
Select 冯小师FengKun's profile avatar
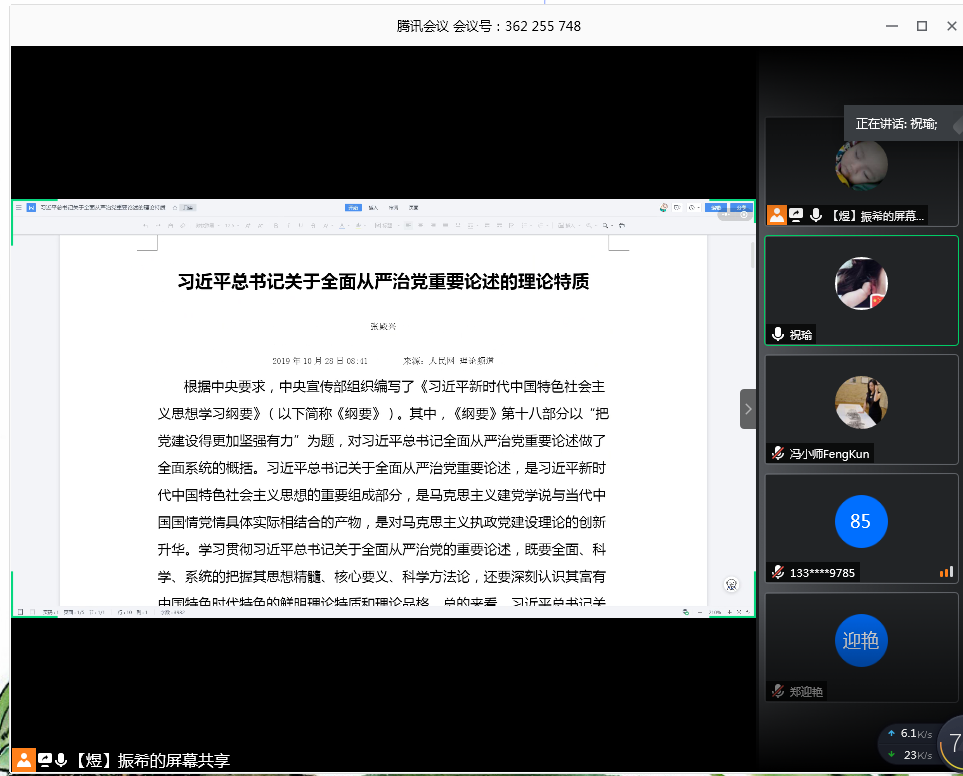(x=861, y=402)
